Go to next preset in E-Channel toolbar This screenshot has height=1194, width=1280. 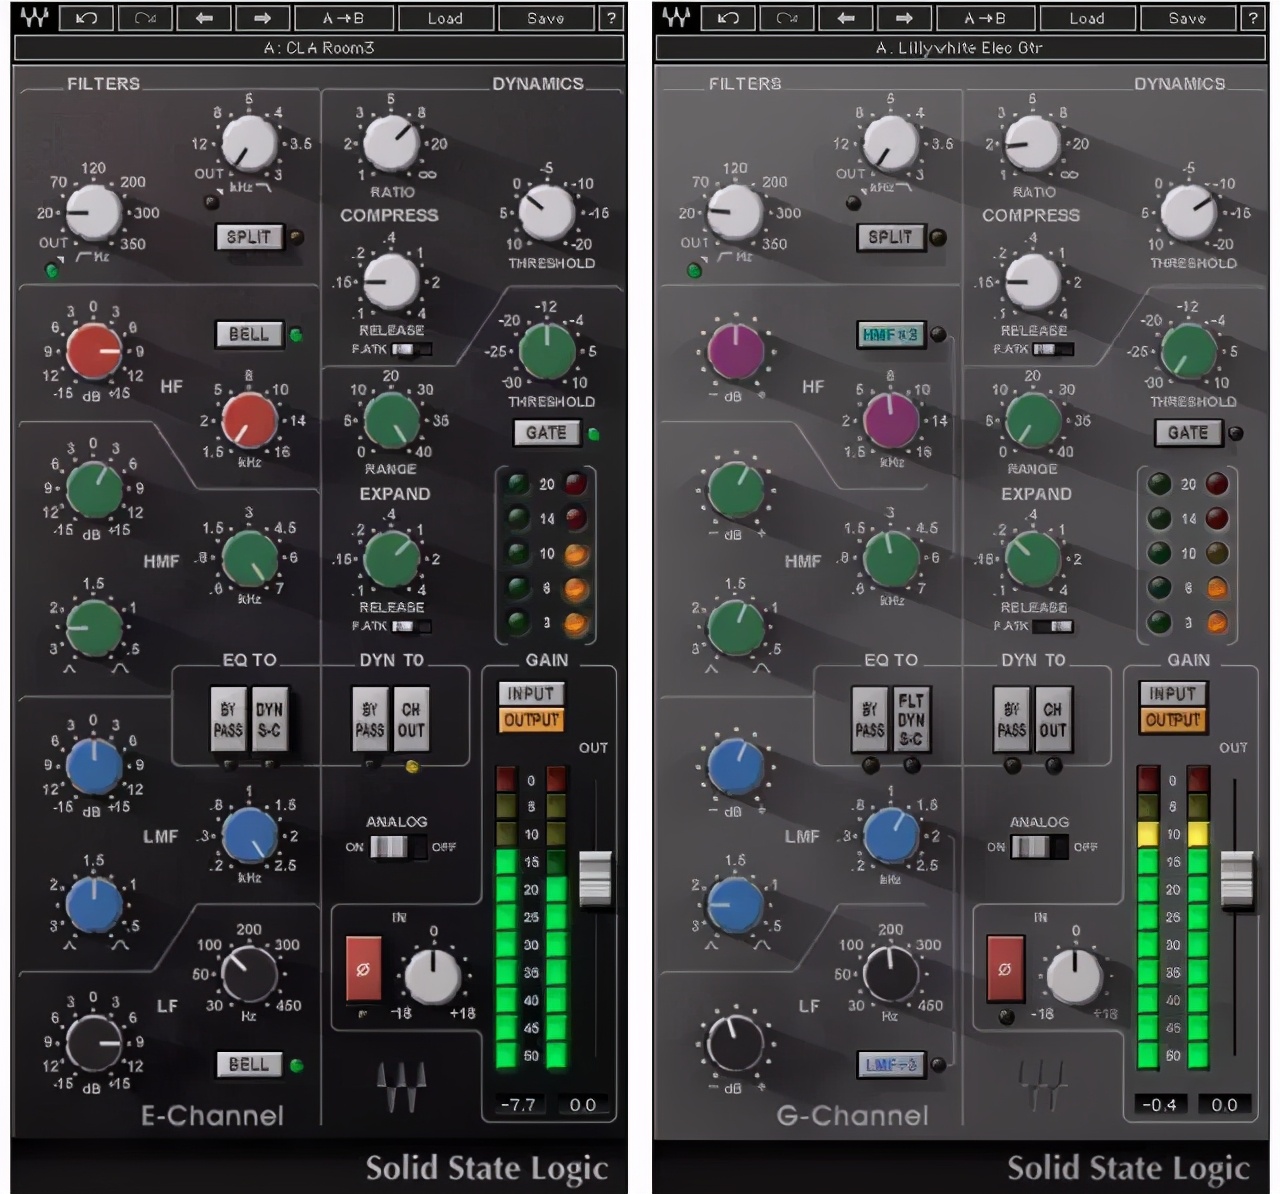[x=263, y=18]
